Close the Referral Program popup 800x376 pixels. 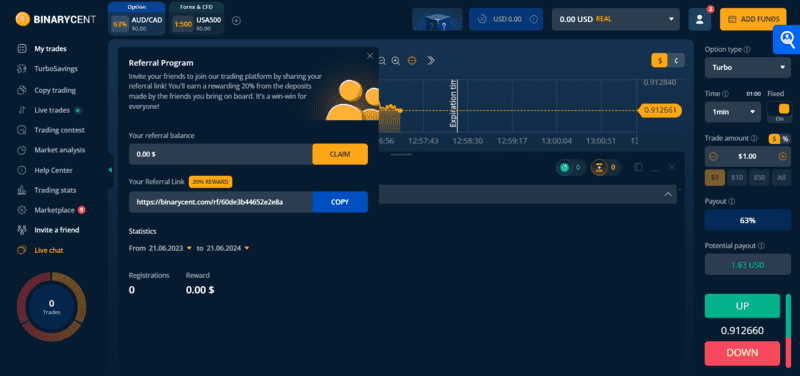click(370, 56)
